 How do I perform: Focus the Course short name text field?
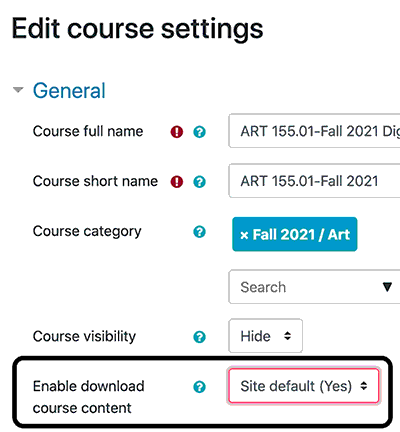(314, 181)
